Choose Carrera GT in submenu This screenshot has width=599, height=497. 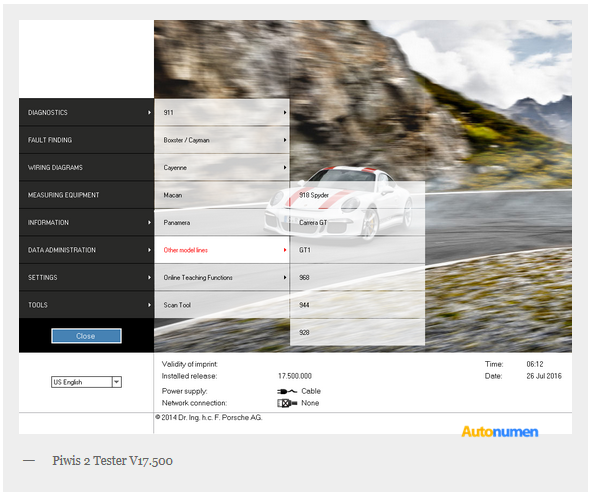coord(358,222)
